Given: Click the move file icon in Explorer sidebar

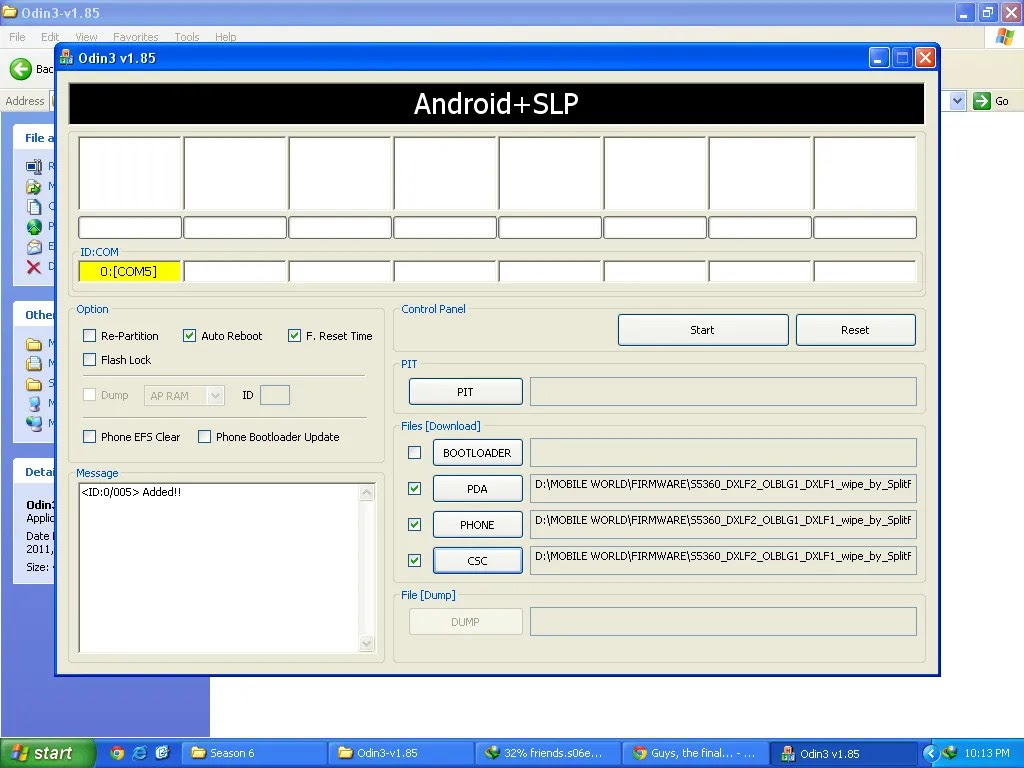Looking at the screenshot, I should click(x=33, y=187).
